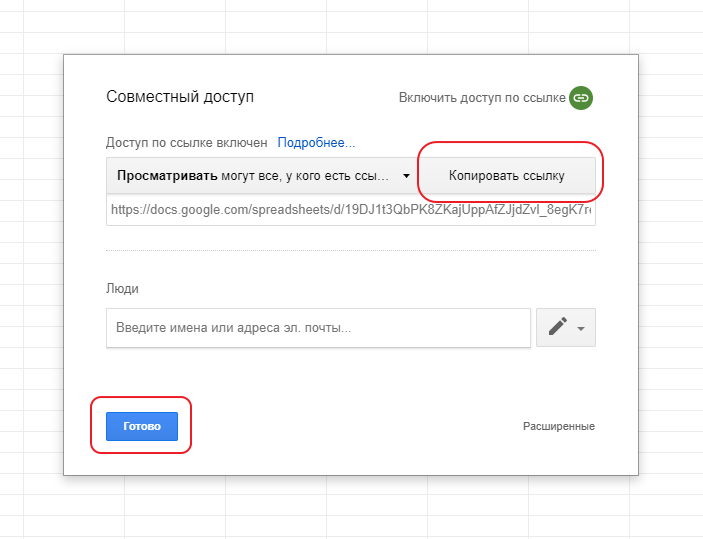Click the 'Люди' section label
The height and width of the screenshot is (539, 703).
click(122, 288)
